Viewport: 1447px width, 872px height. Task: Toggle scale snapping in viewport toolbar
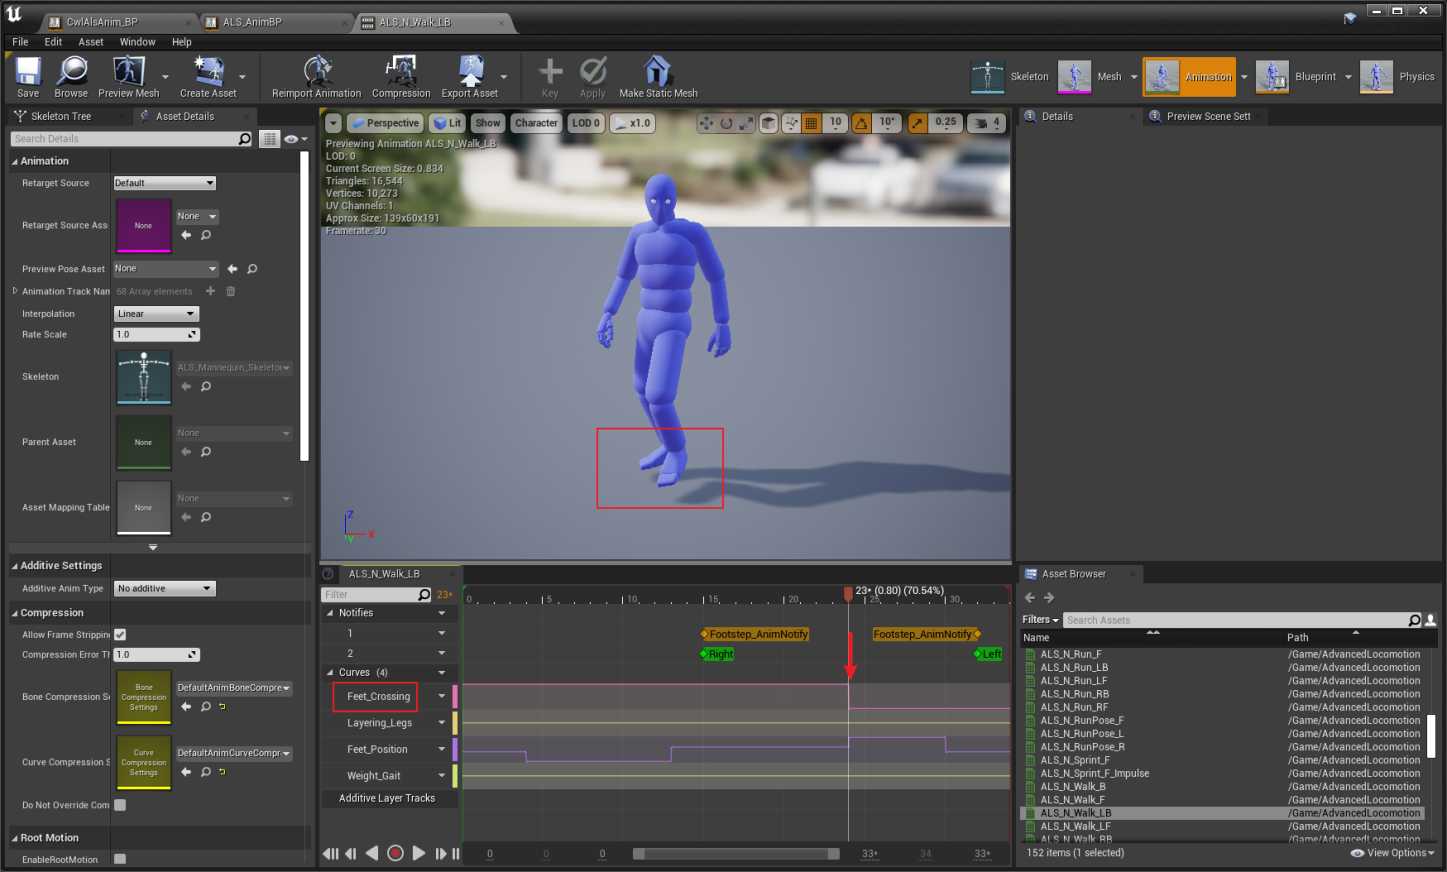[917, 123]
